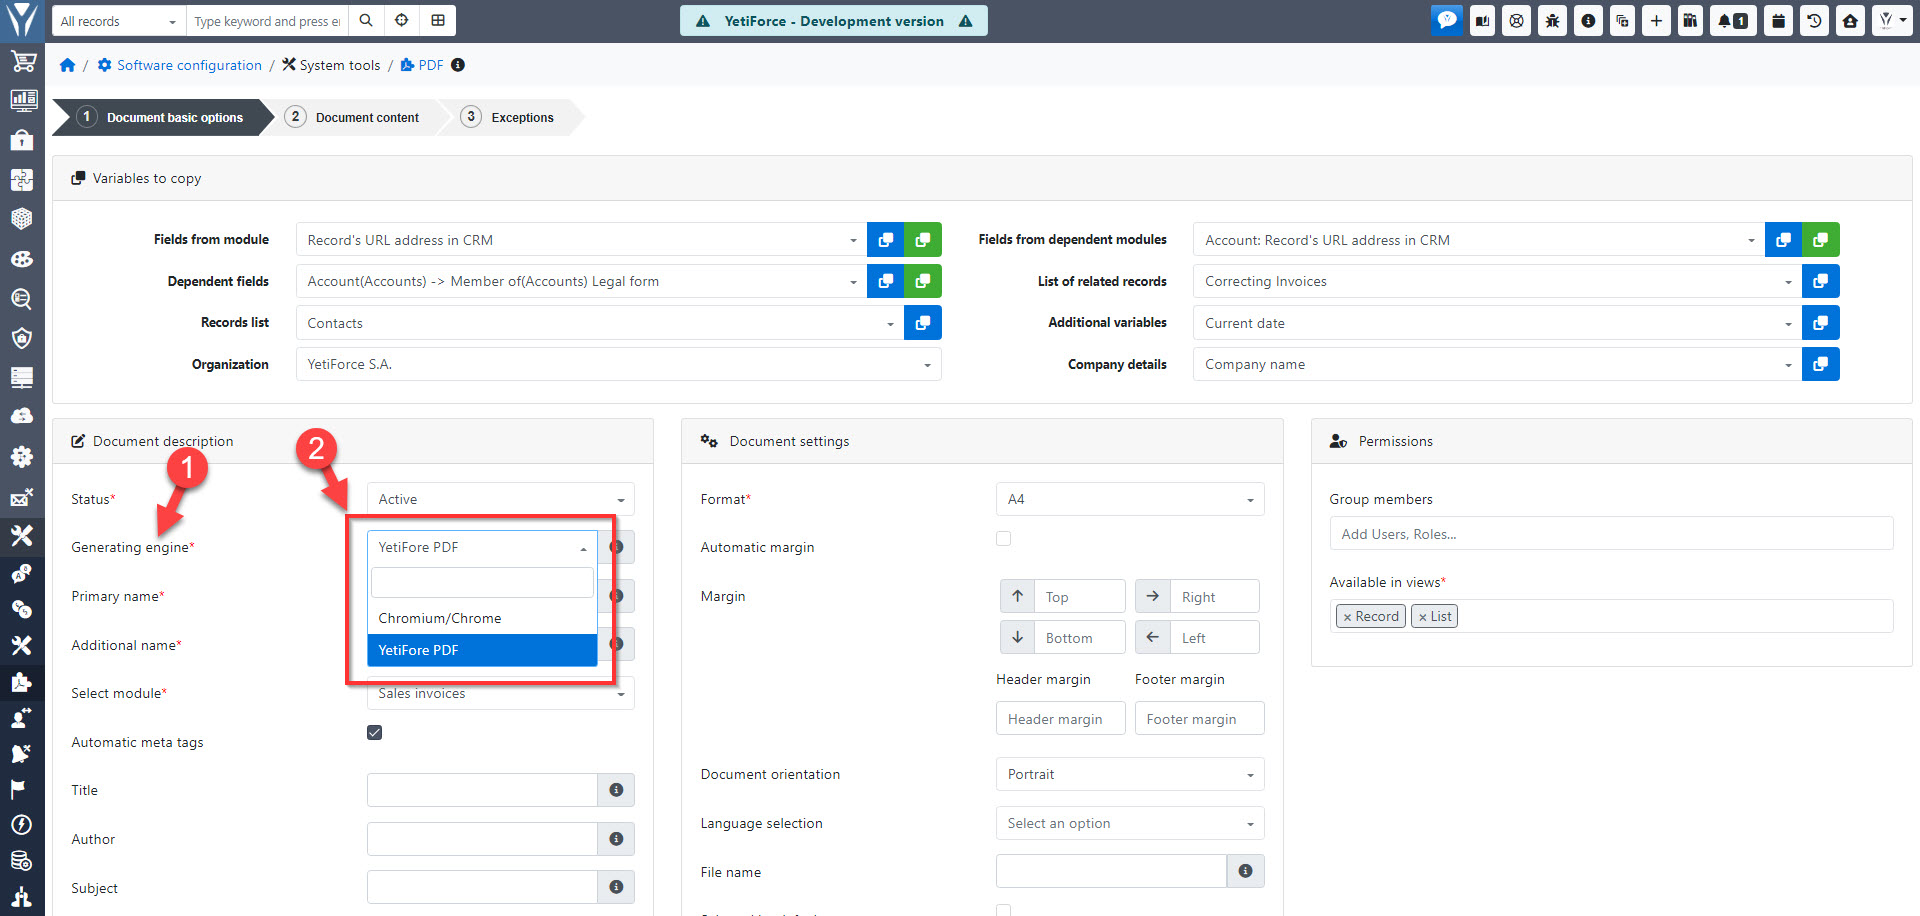Select YetiFore PDF generating engine option
Screen dimensions: 1920x916
482,650
